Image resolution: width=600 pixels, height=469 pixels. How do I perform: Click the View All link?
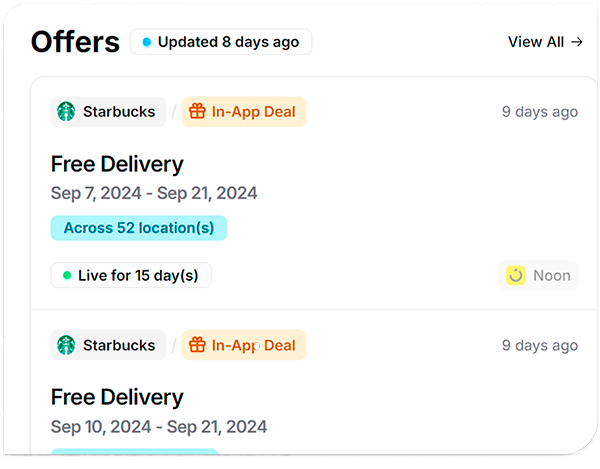[x=545, y=42]
